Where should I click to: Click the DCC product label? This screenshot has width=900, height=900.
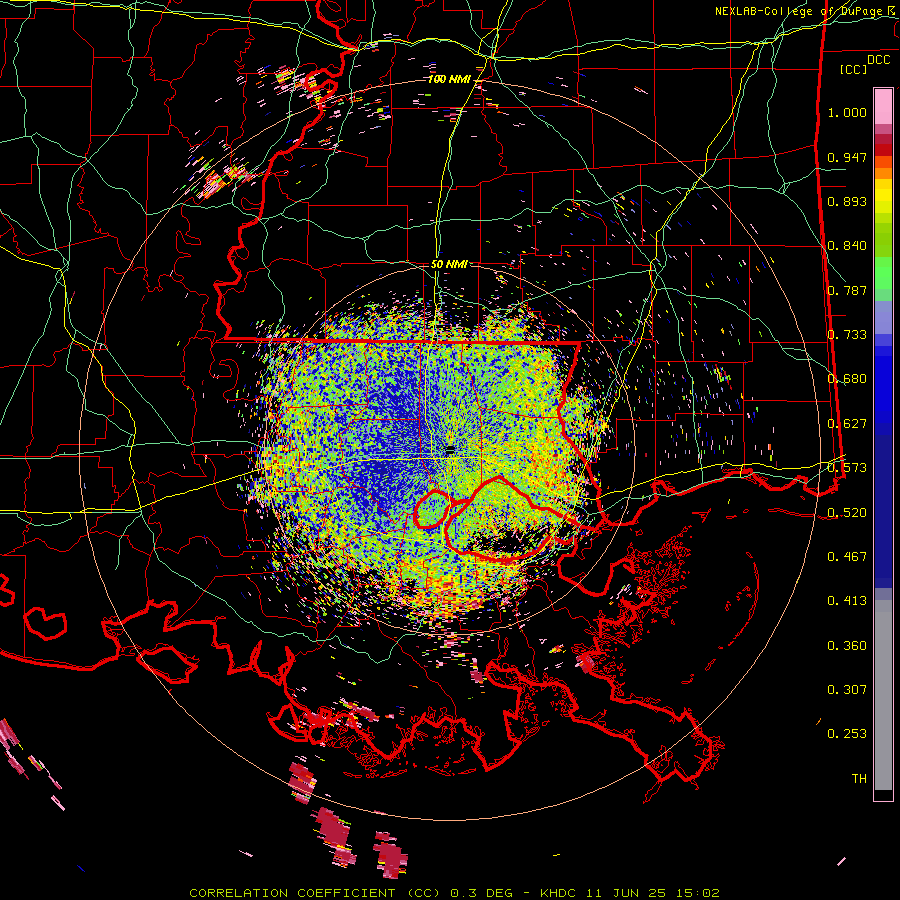(x=878, y=60)
